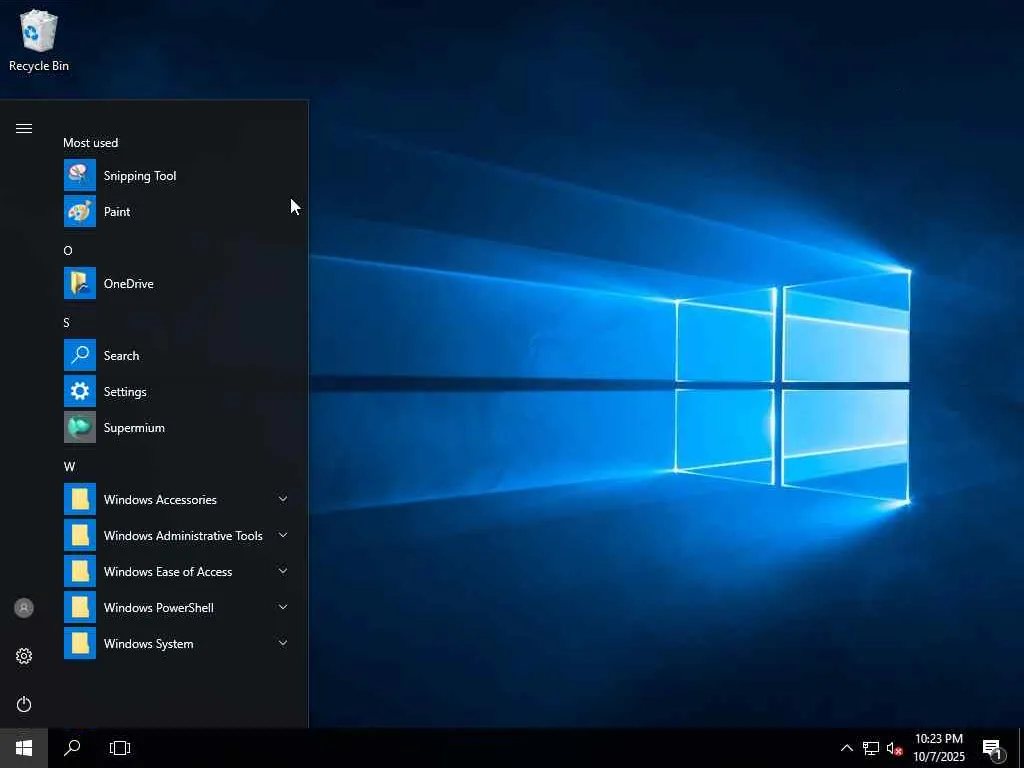Expand Windows System chevron

(x=283, y=643)
